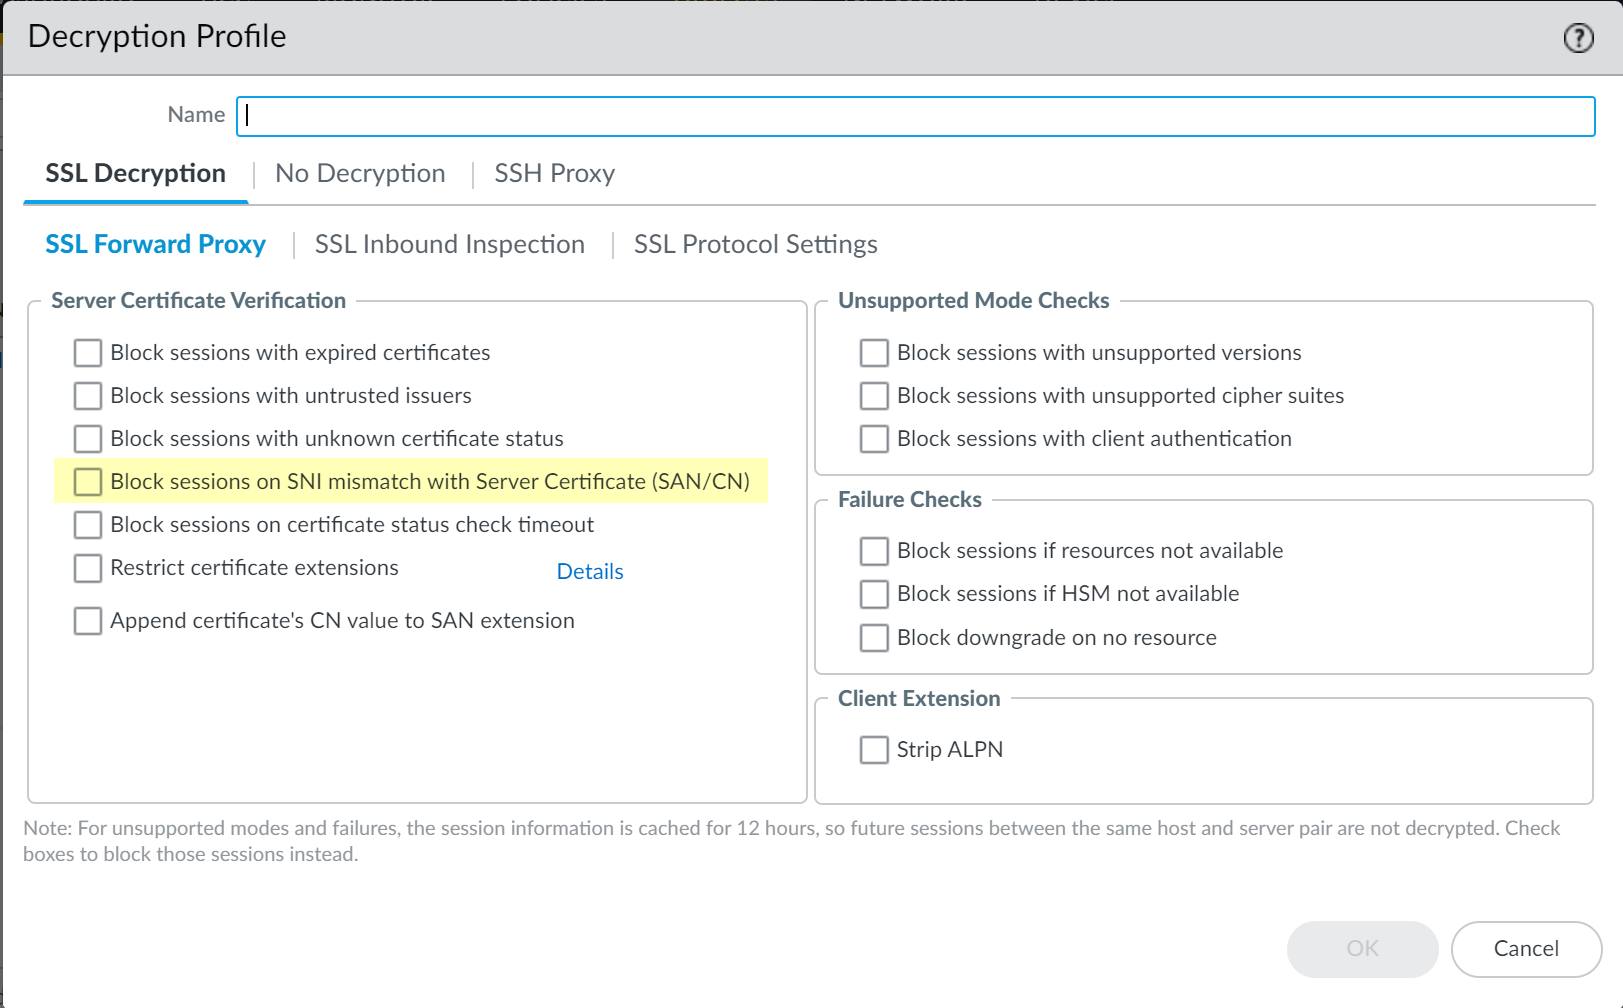Open the SSL Inbound Inspection sub-tab
The height and width of the screenshot is (1008, 1623).
pos(449,245)
